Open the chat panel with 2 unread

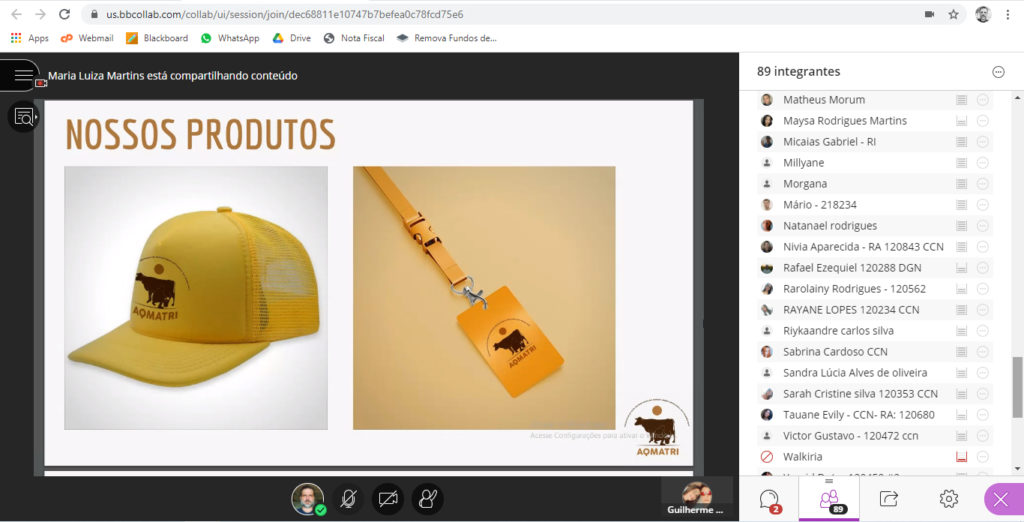coord(769,498)
